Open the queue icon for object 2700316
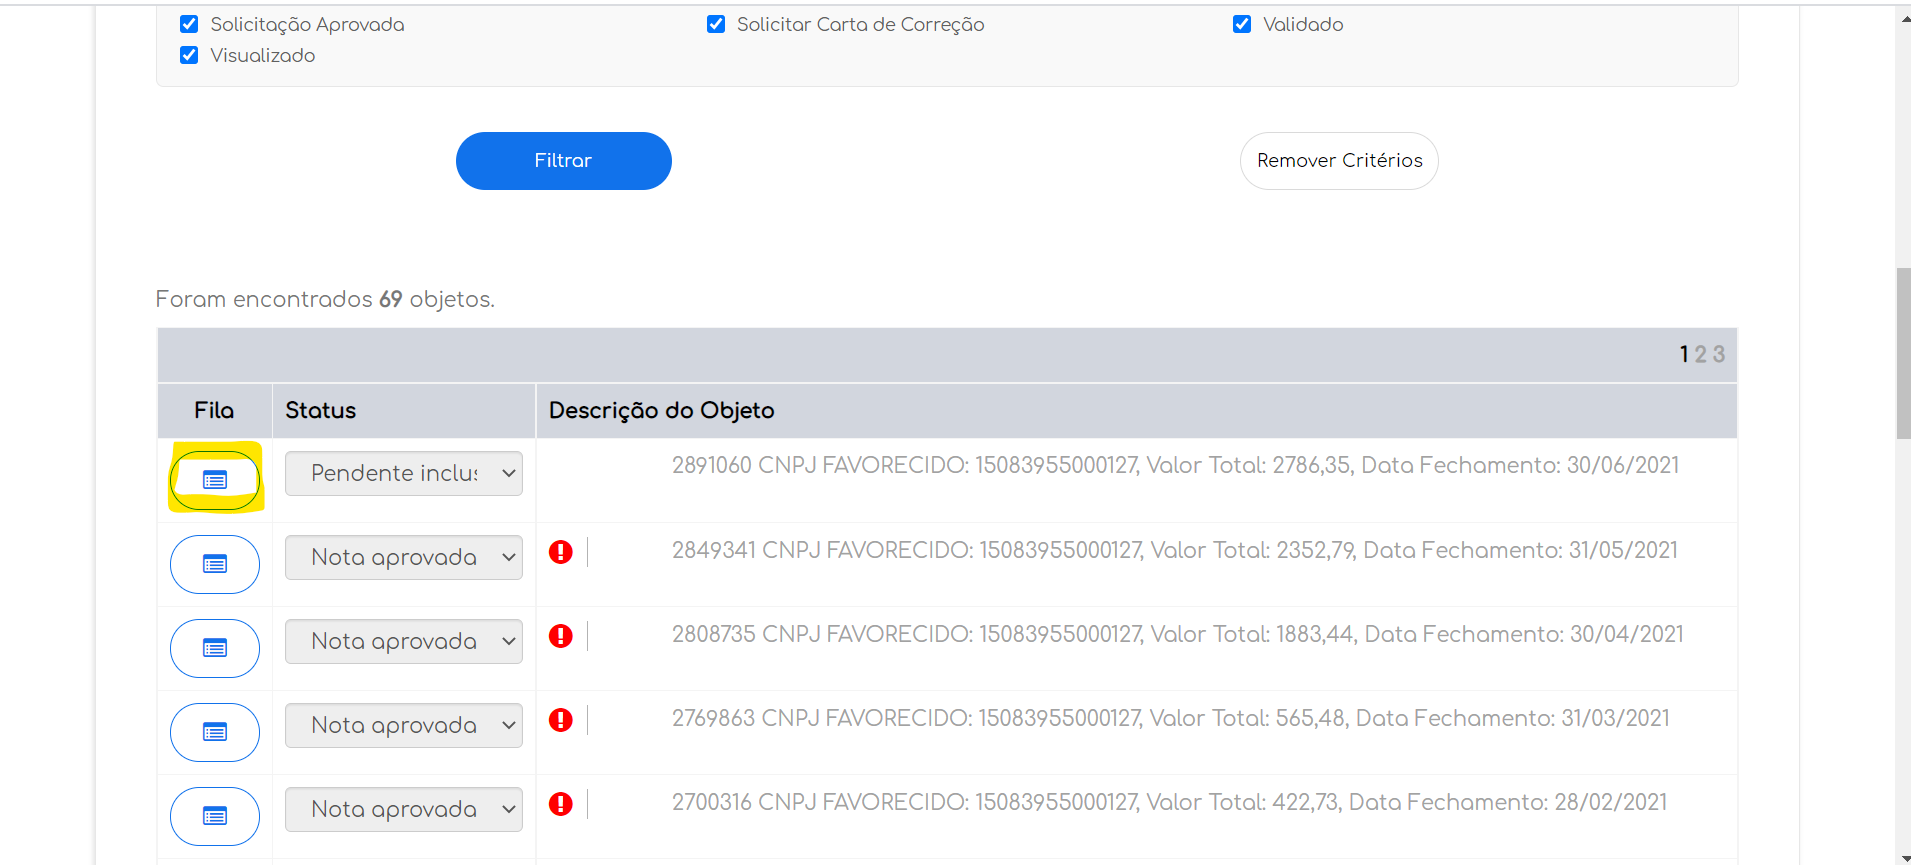 tap(215, 817)
